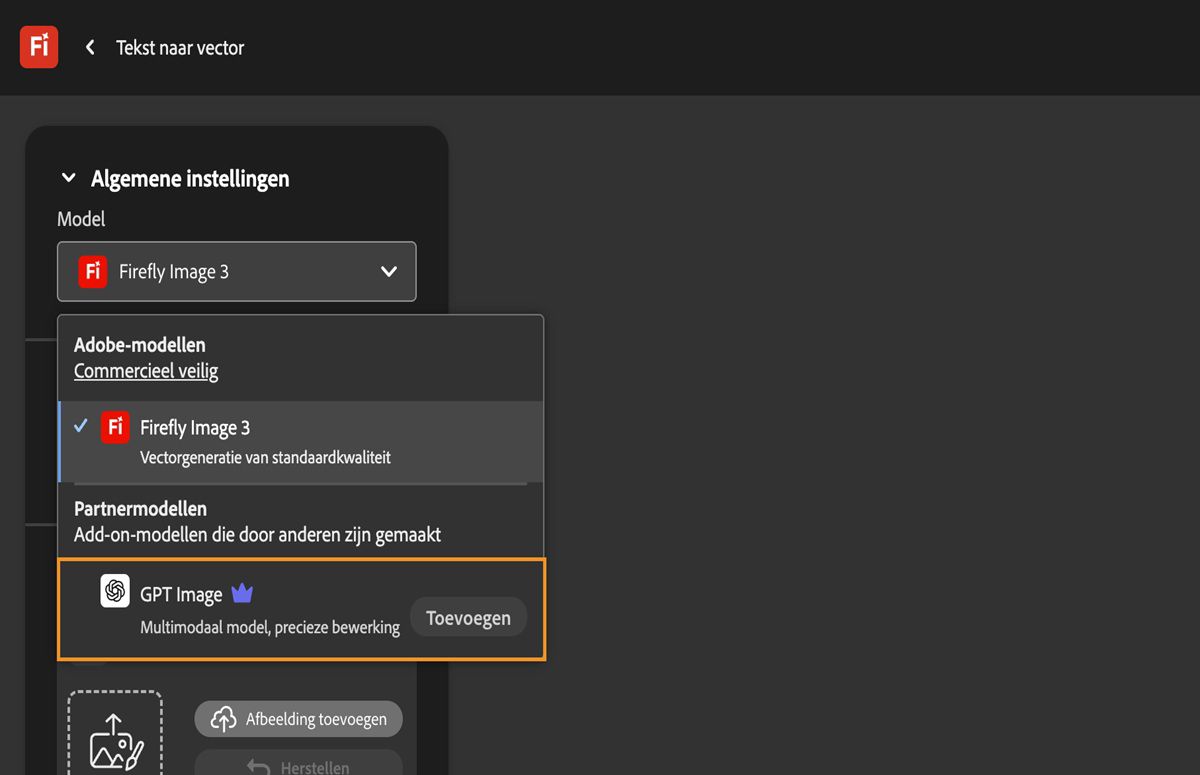Click the Adobe-modellen heading text

tap(140, 345)
